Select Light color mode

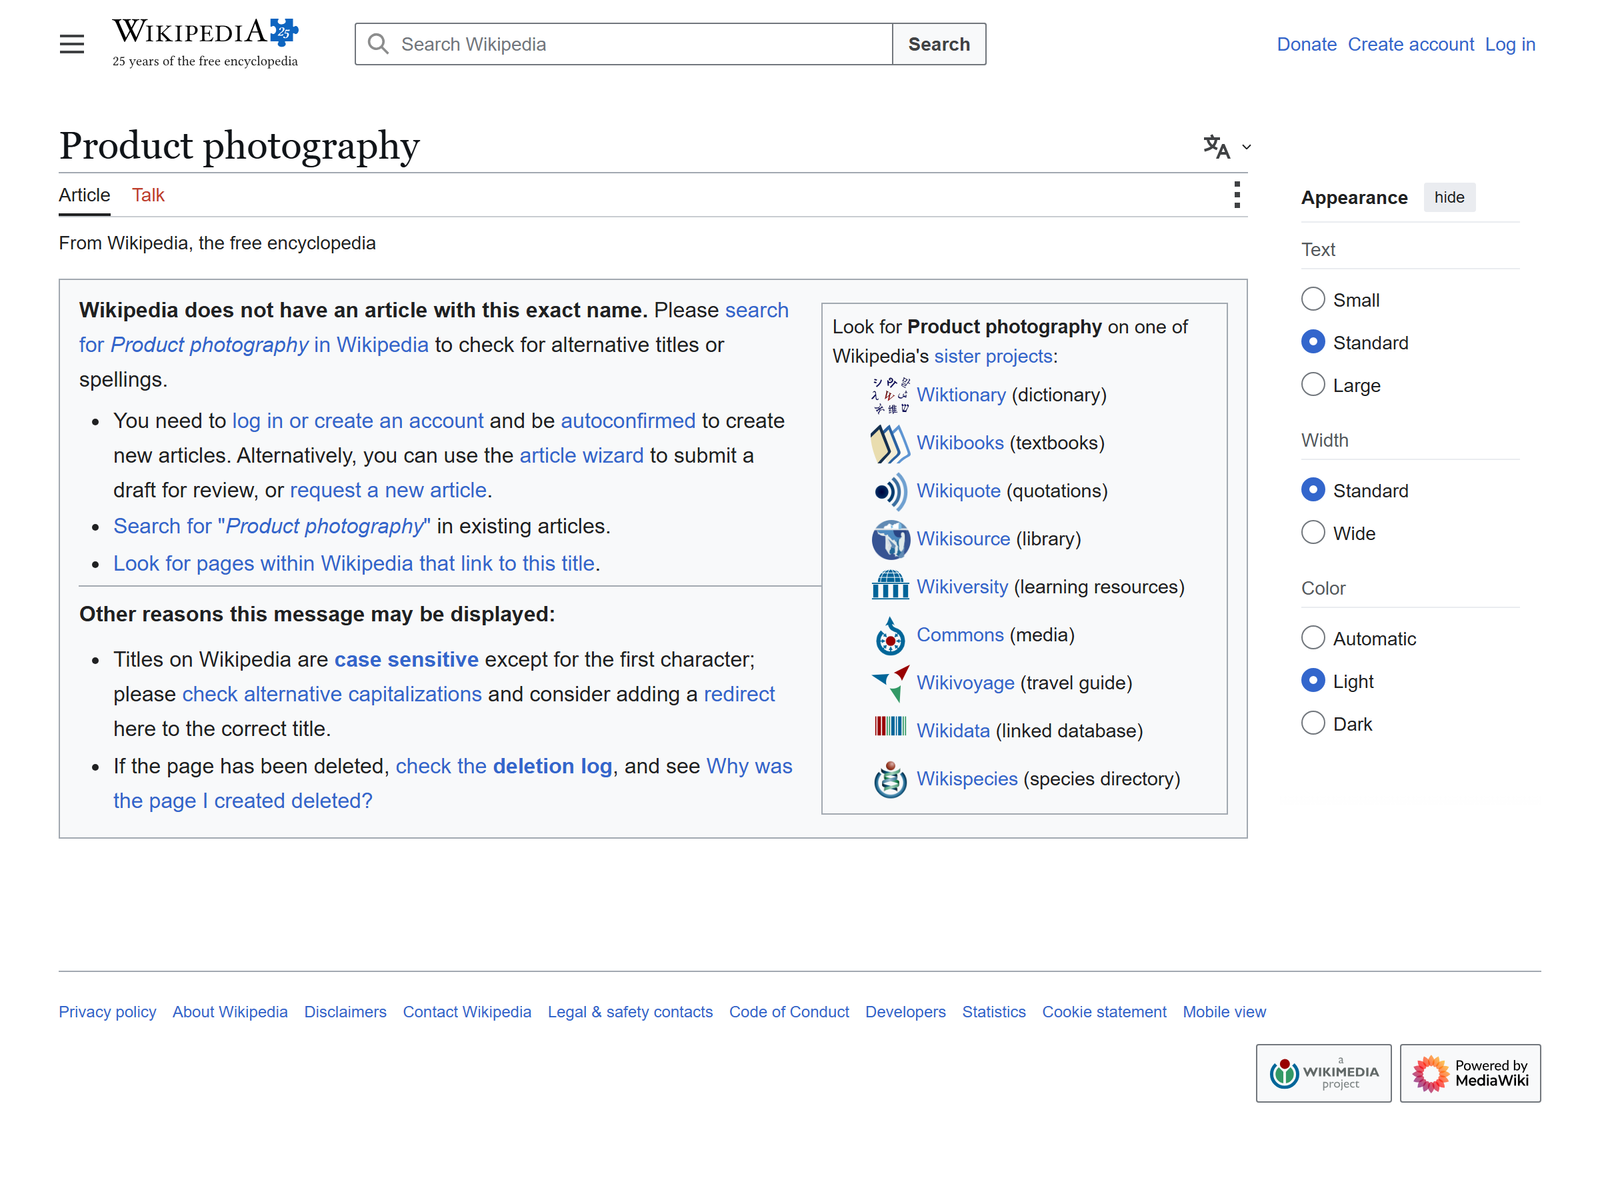coord(1313,680)
